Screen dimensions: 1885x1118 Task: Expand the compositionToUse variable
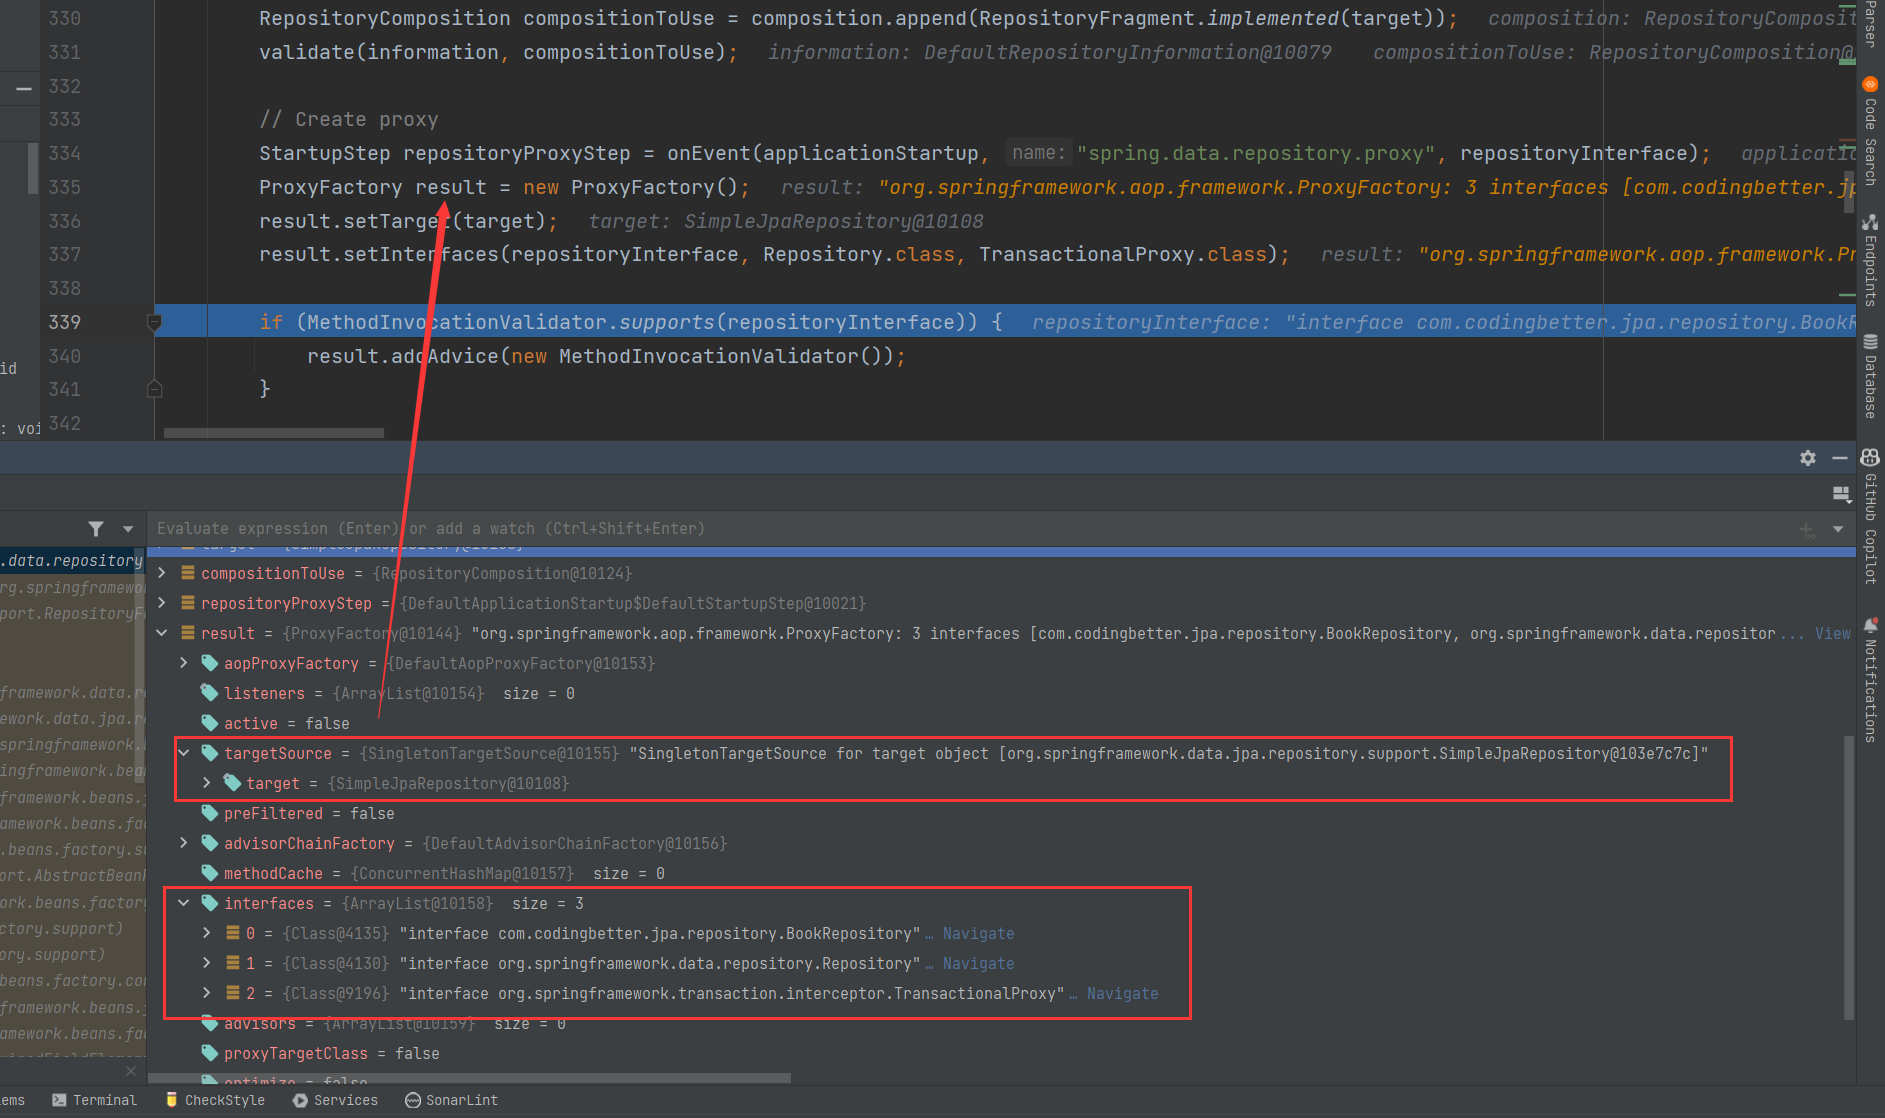163,573
